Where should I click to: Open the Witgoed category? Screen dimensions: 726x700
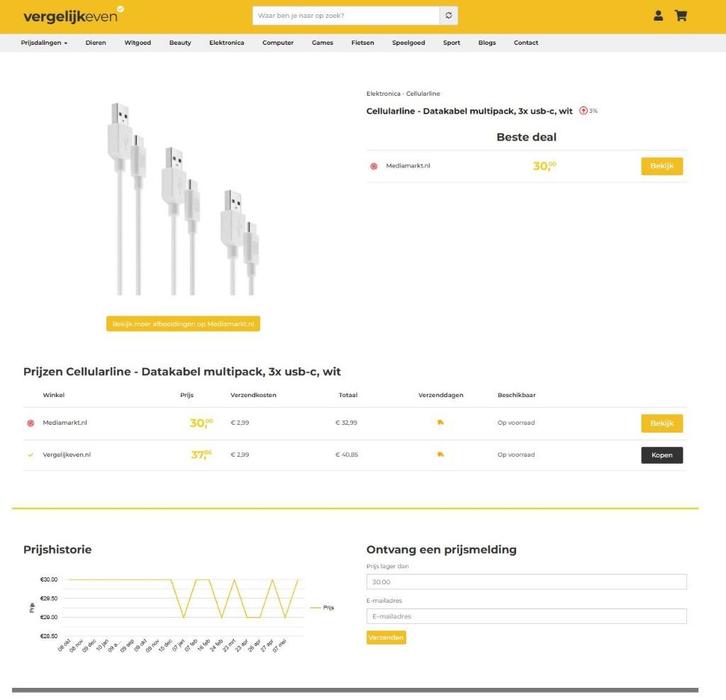138,43
